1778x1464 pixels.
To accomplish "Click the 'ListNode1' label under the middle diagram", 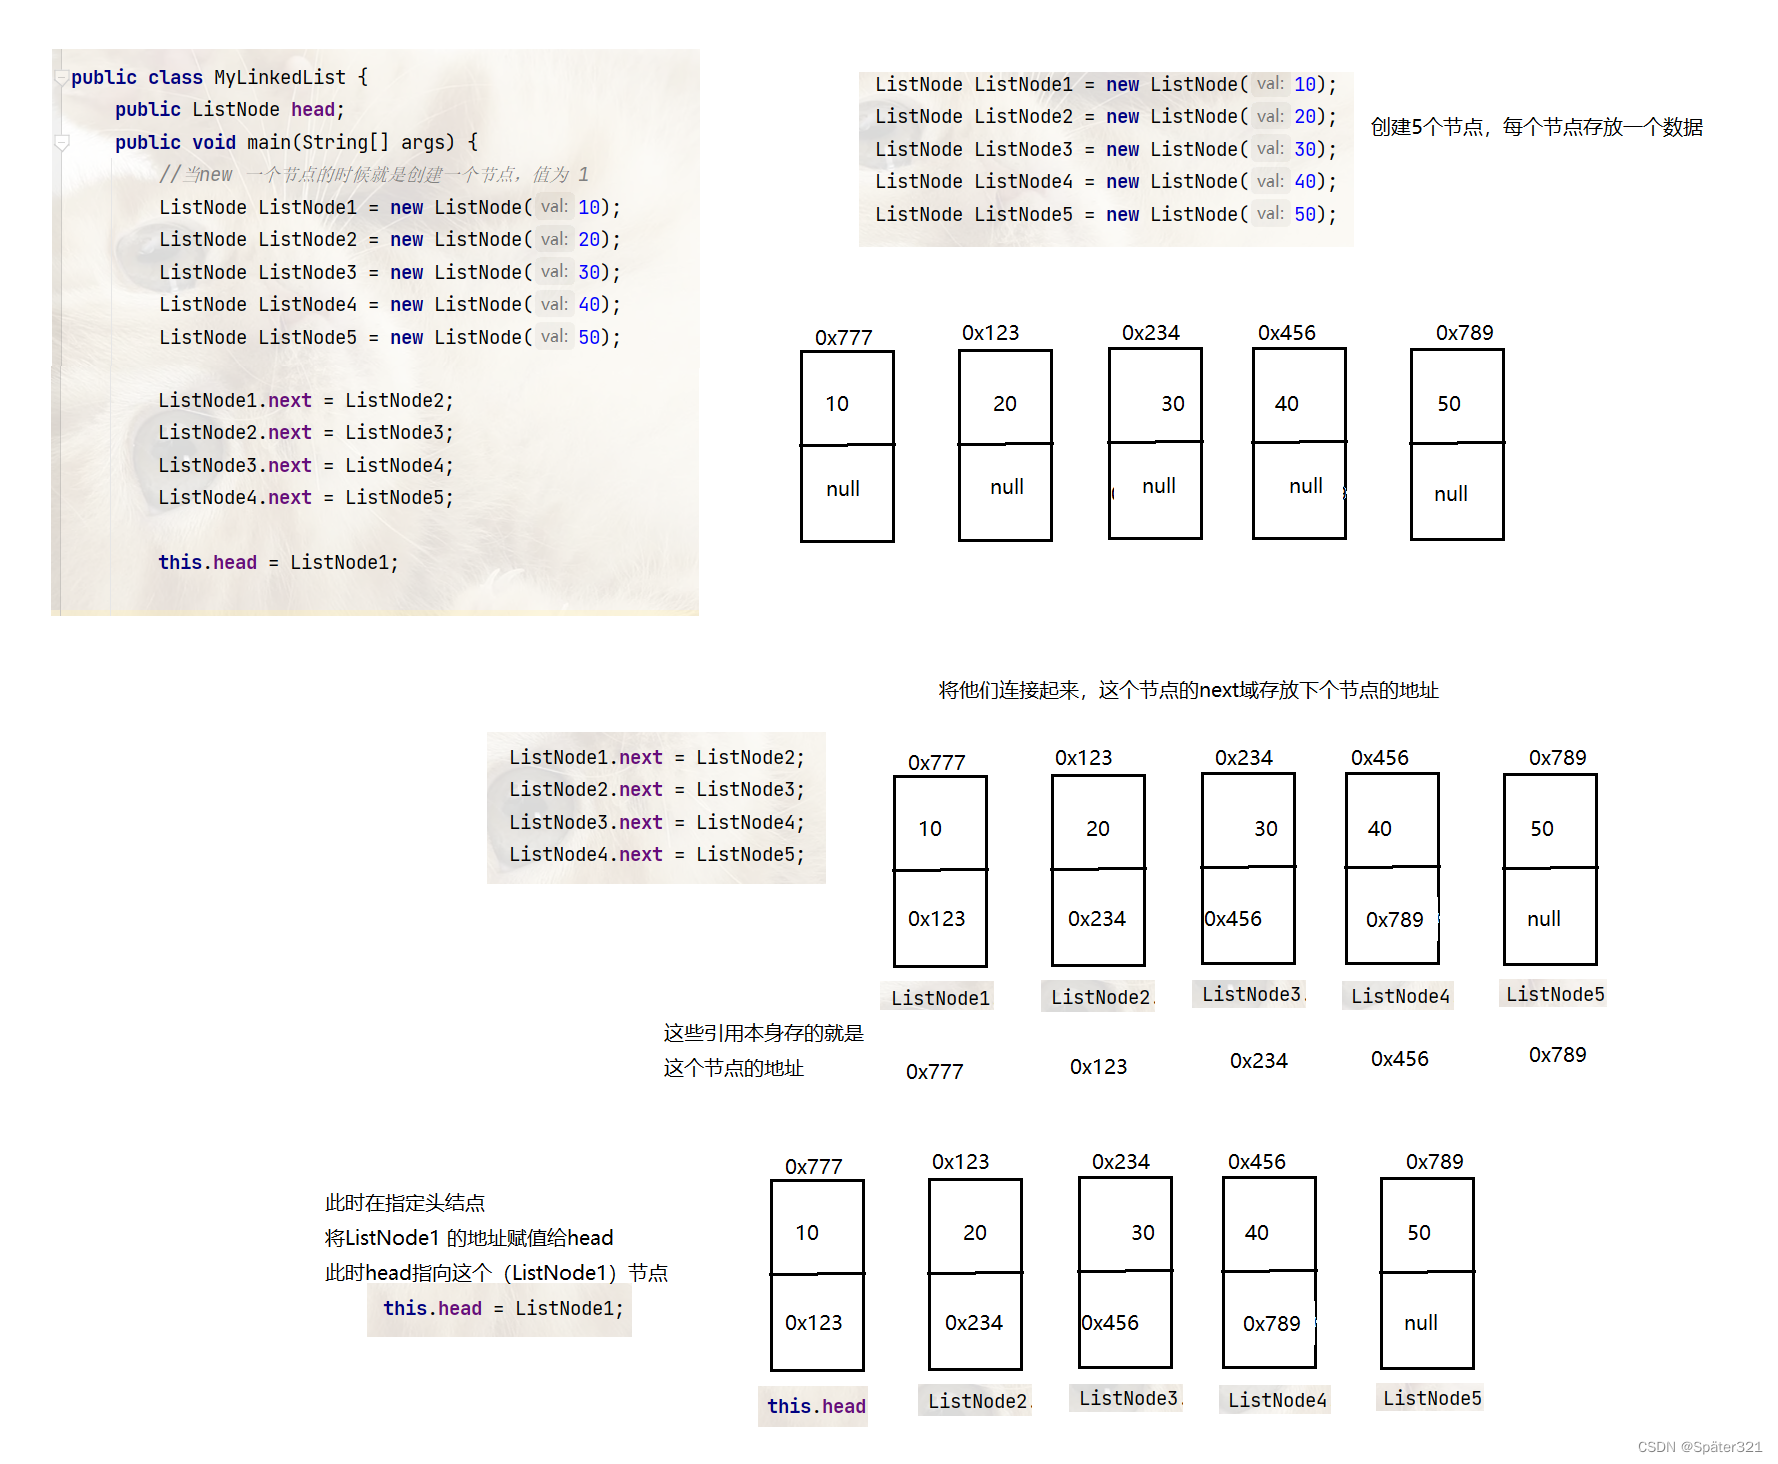I will (x=940, y=998).
